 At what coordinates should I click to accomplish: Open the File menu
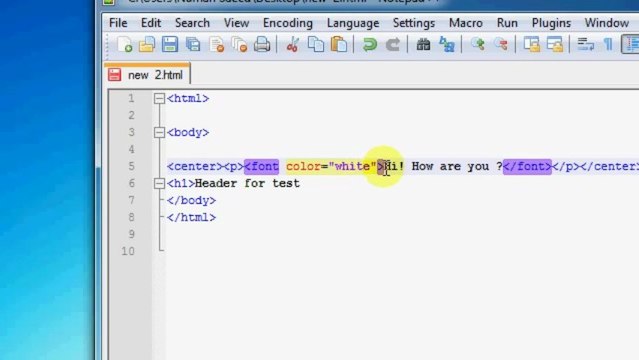click(118, 23)
